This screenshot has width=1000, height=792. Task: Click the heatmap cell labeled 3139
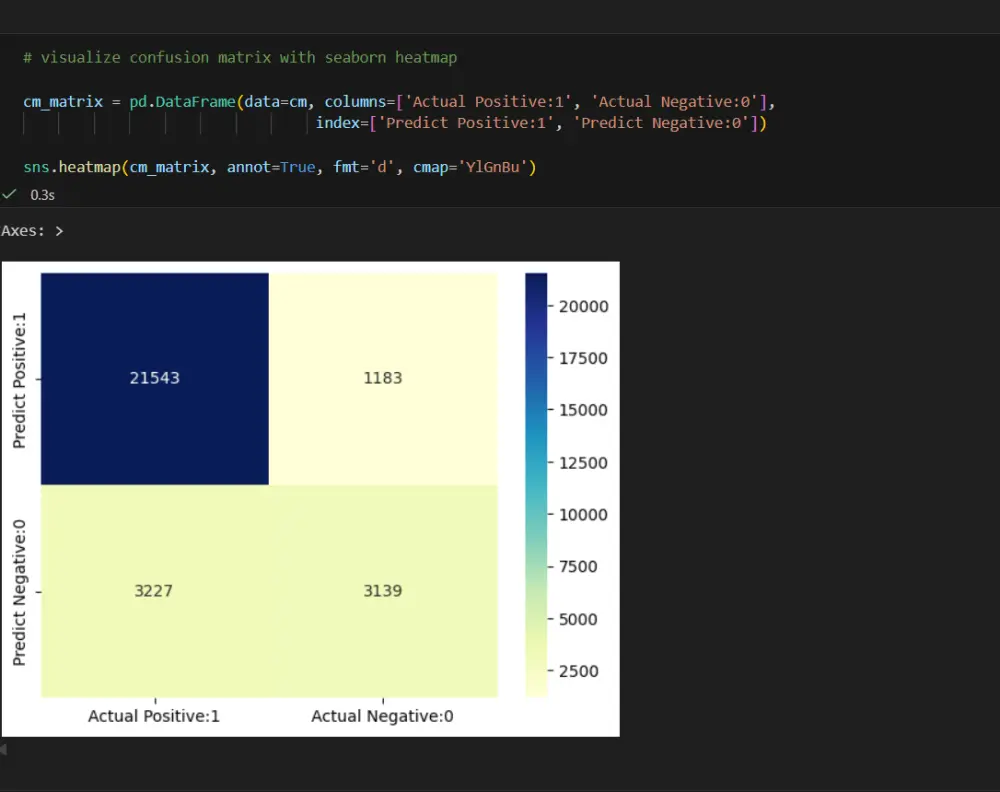point(383,591)
